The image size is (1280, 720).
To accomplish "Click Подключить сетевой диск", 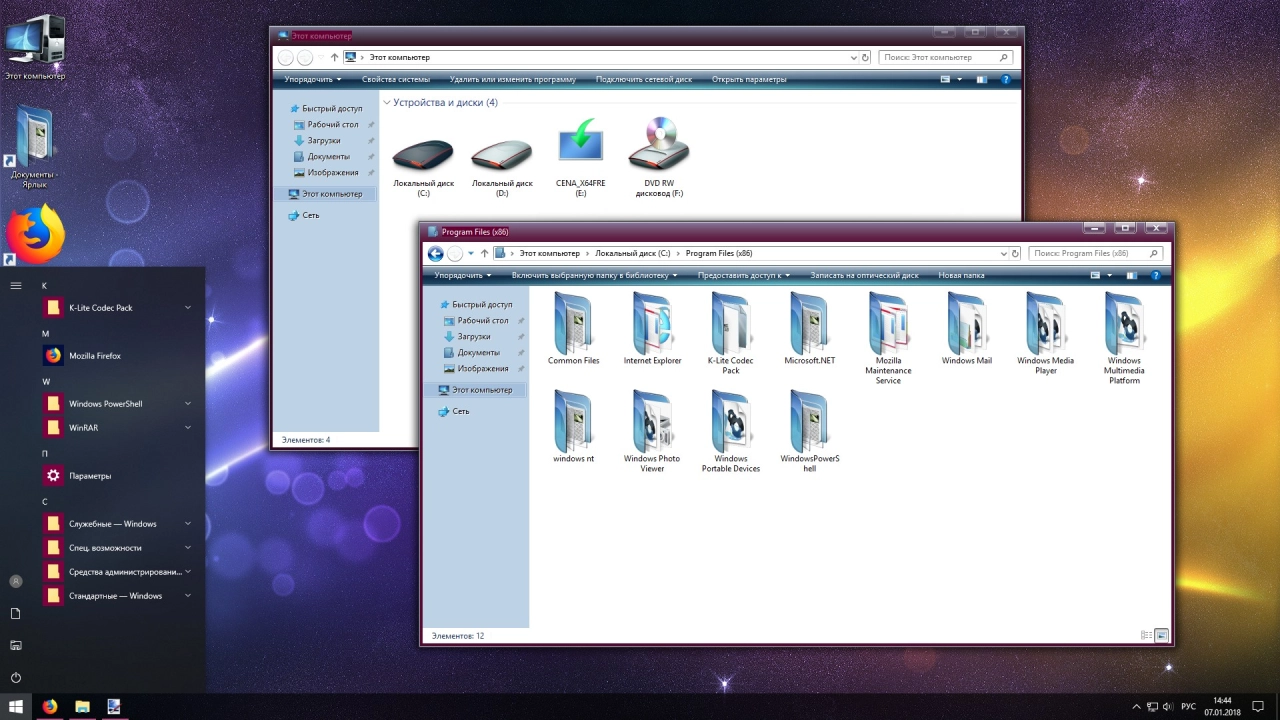I will pyautogui.click(x=644, y=79).
